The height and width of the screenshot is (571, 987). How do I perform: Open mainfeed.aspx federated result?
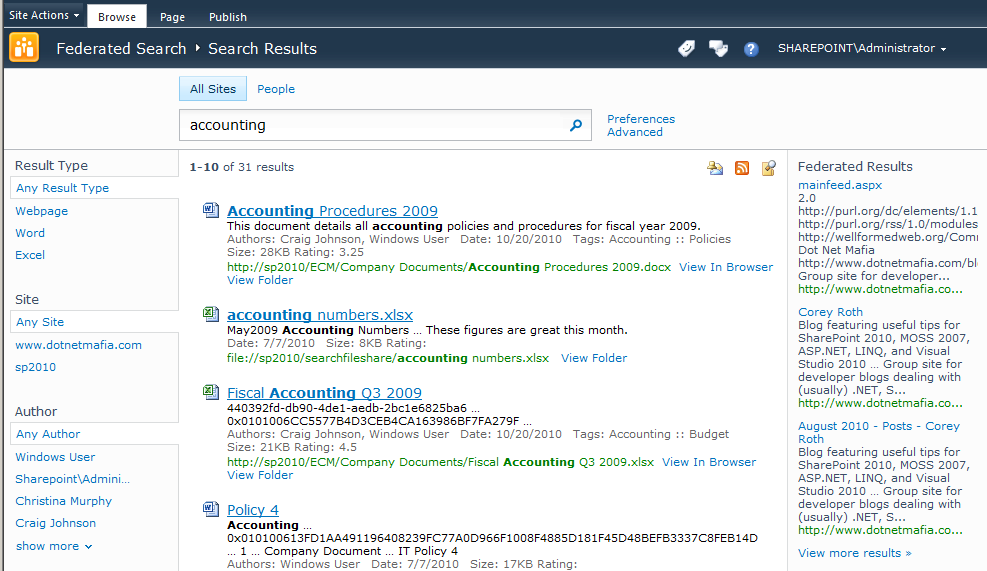[x=840, y=185]
